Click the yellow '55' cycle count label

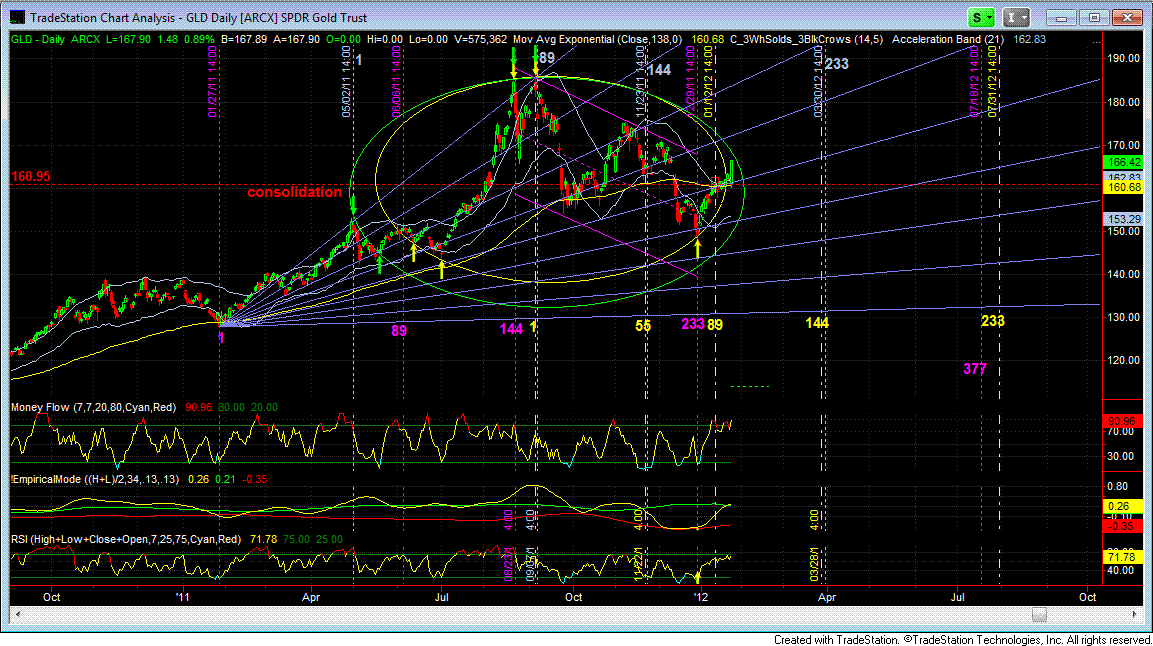click(643, 326)
